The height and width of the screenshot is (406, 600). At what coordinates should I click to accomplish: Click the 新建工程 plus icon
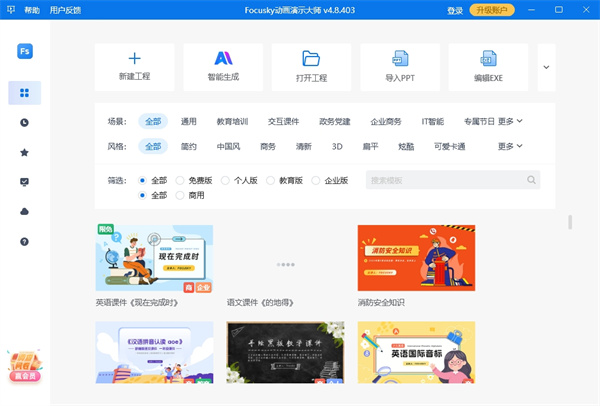pos(135,58)
